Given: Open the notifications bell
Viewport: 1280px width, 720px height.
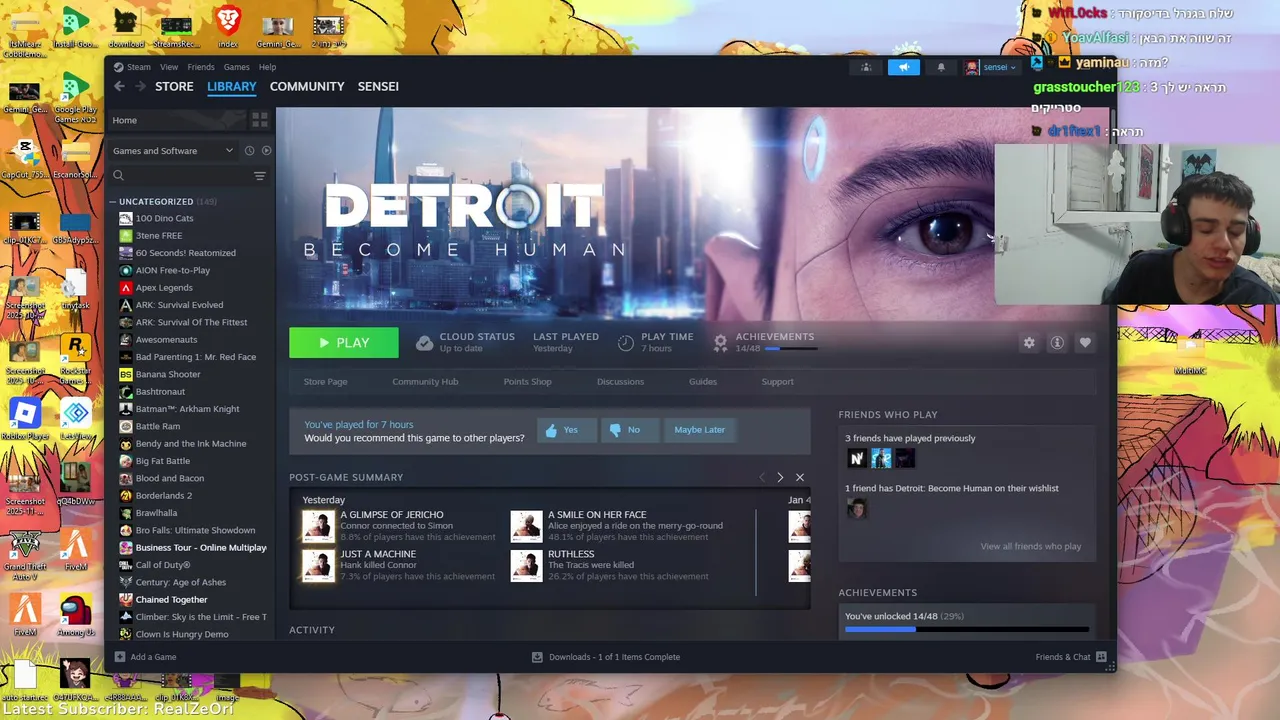Looking at the screenshot, I should pyautogui.click(x=940, y=67).
